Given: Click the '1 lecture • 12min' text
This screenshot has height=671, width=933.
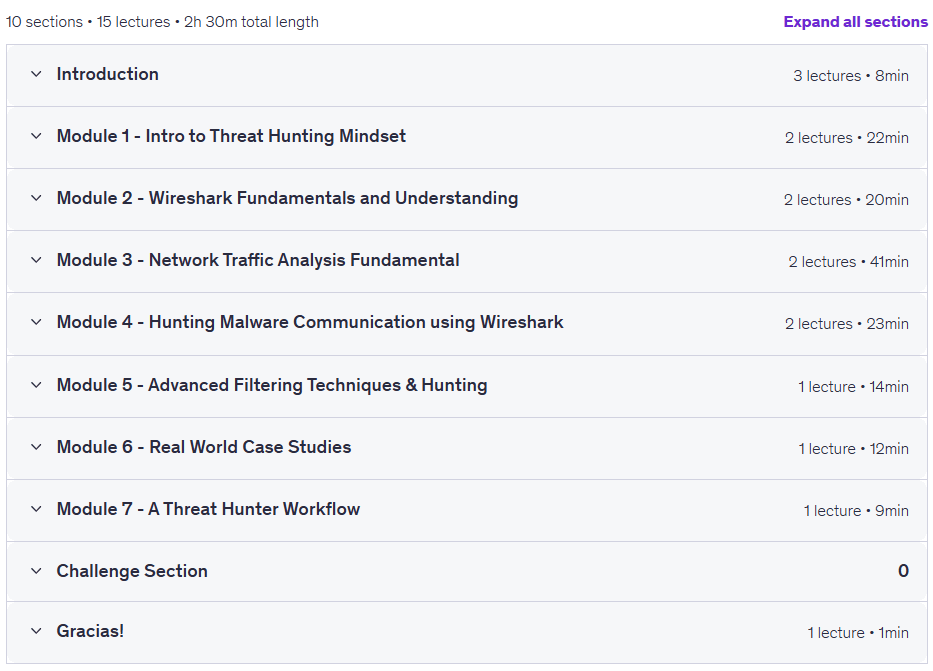Looking at the screenshot, I should click(x=853, y=449).
